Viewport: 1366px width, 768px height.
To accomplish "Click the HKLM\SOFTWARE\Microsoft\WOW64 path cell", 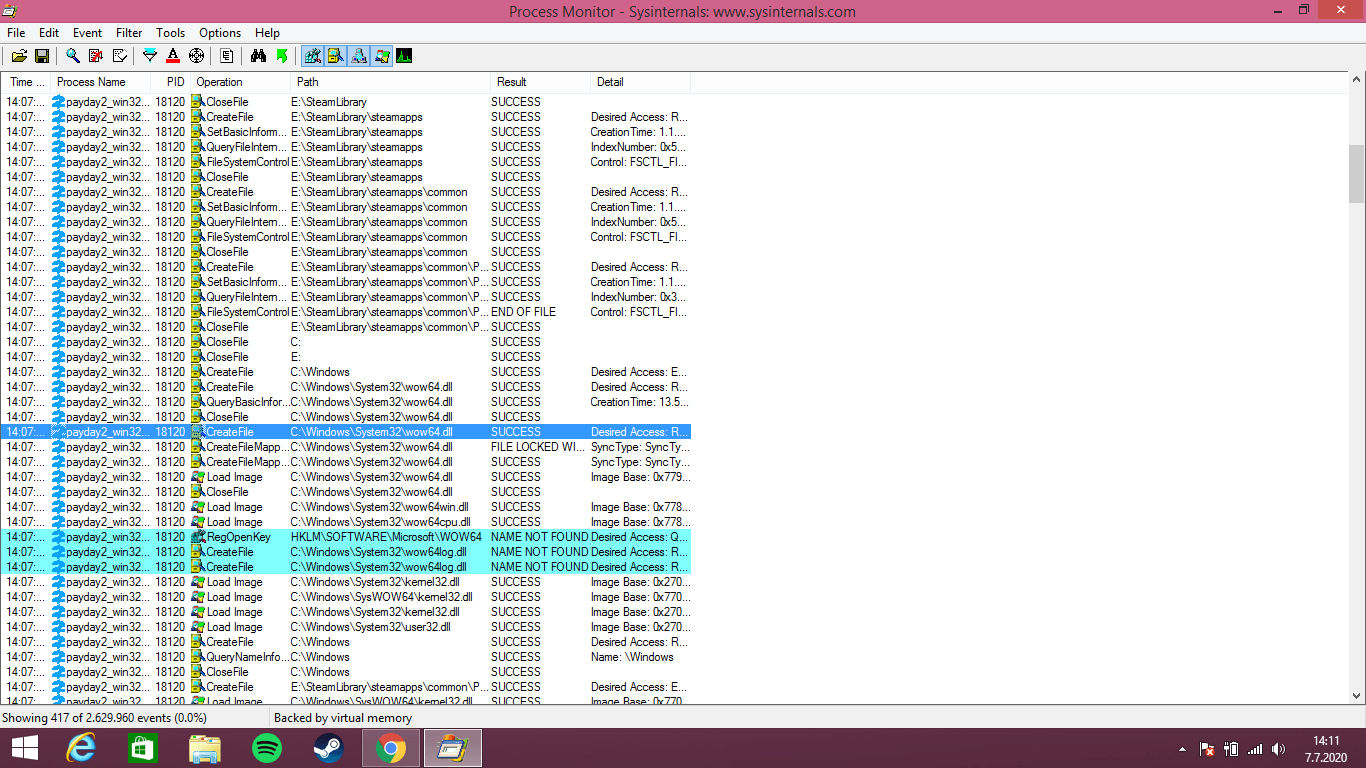I will [386, 537].
